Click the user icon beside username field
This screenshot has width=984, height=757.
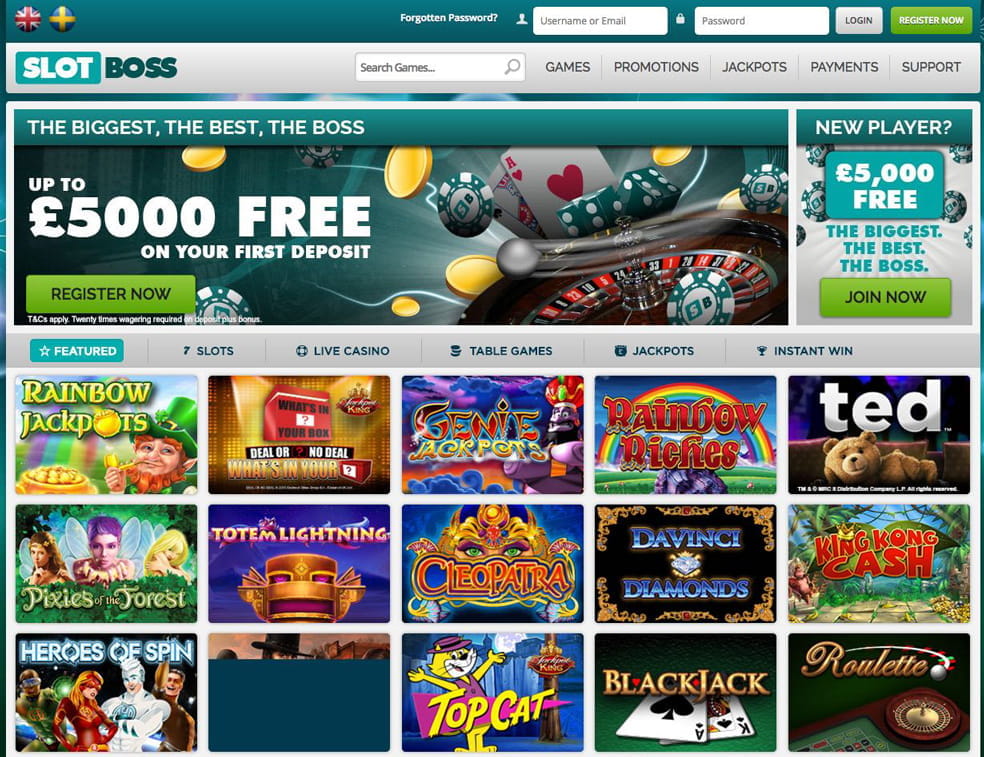[x=521, y=19]
